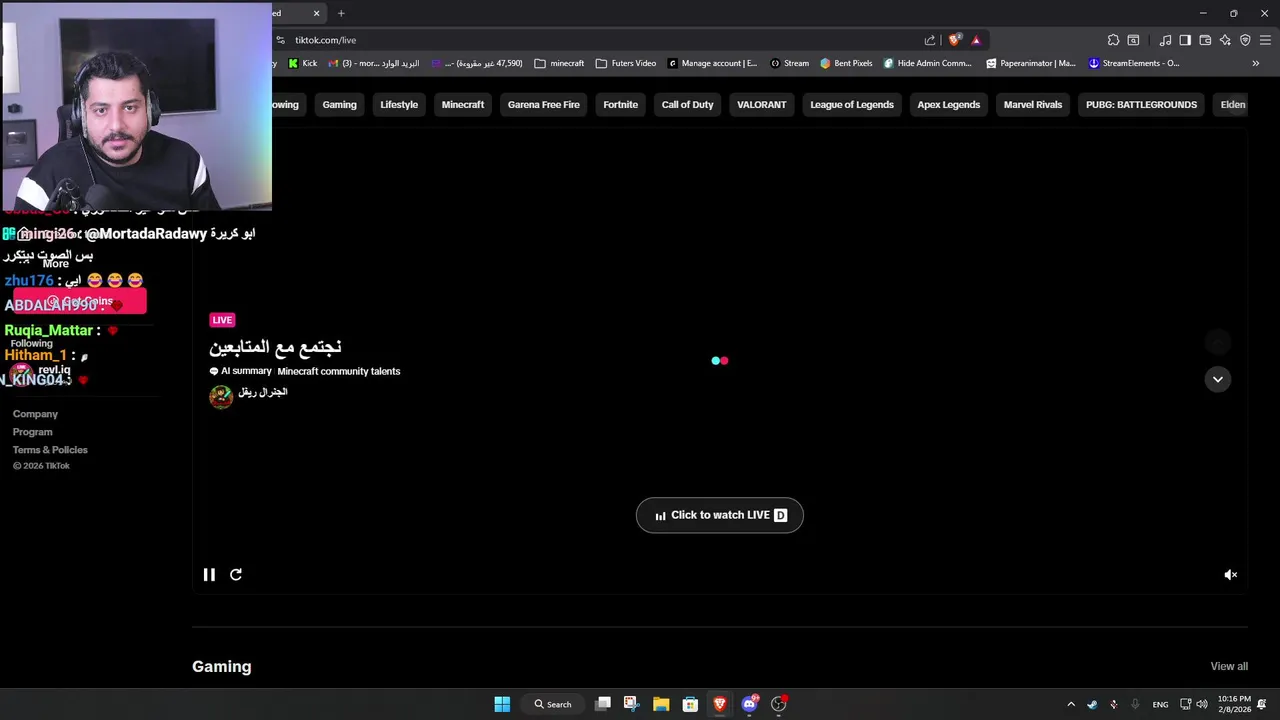Click View all for Gaming section
Screen dimensions: 1280x720
coord(1229,667)
